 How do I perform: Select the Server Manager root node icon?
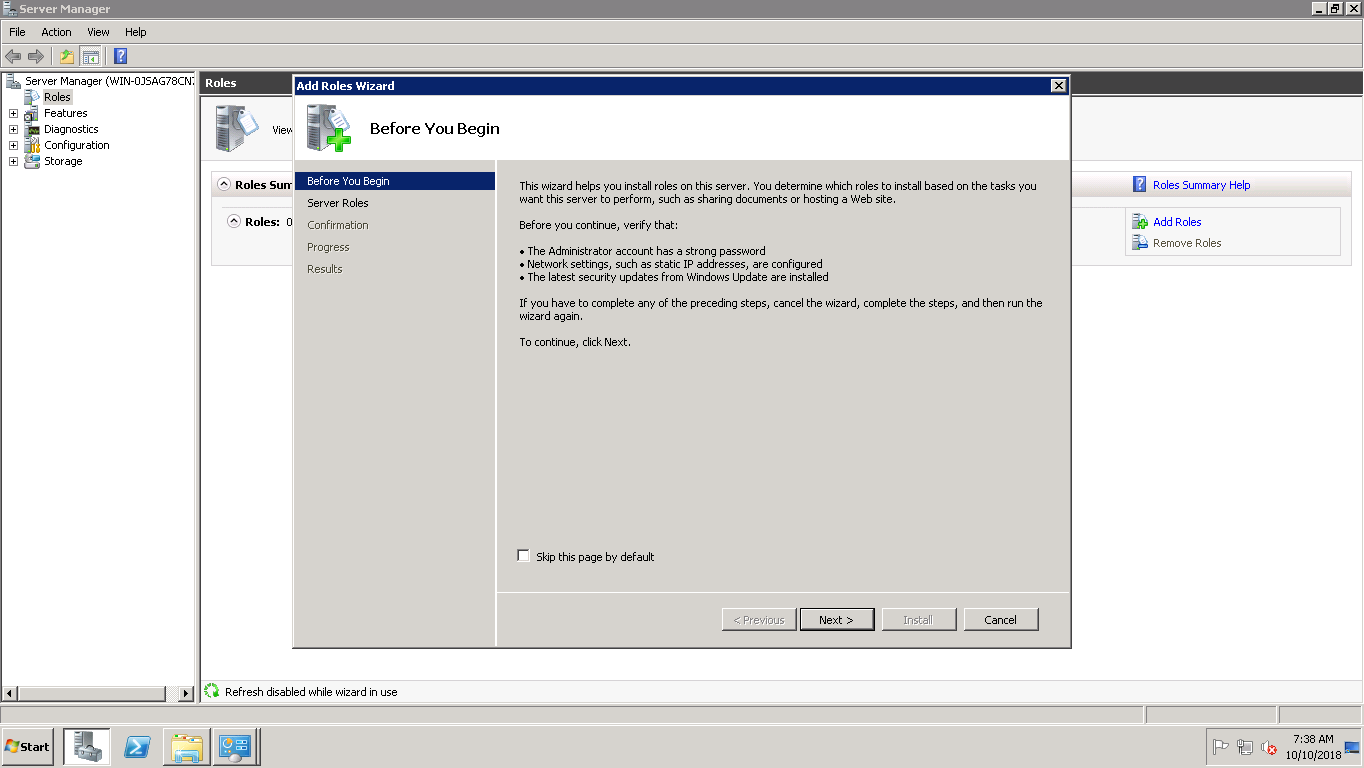tap(13, 81)
